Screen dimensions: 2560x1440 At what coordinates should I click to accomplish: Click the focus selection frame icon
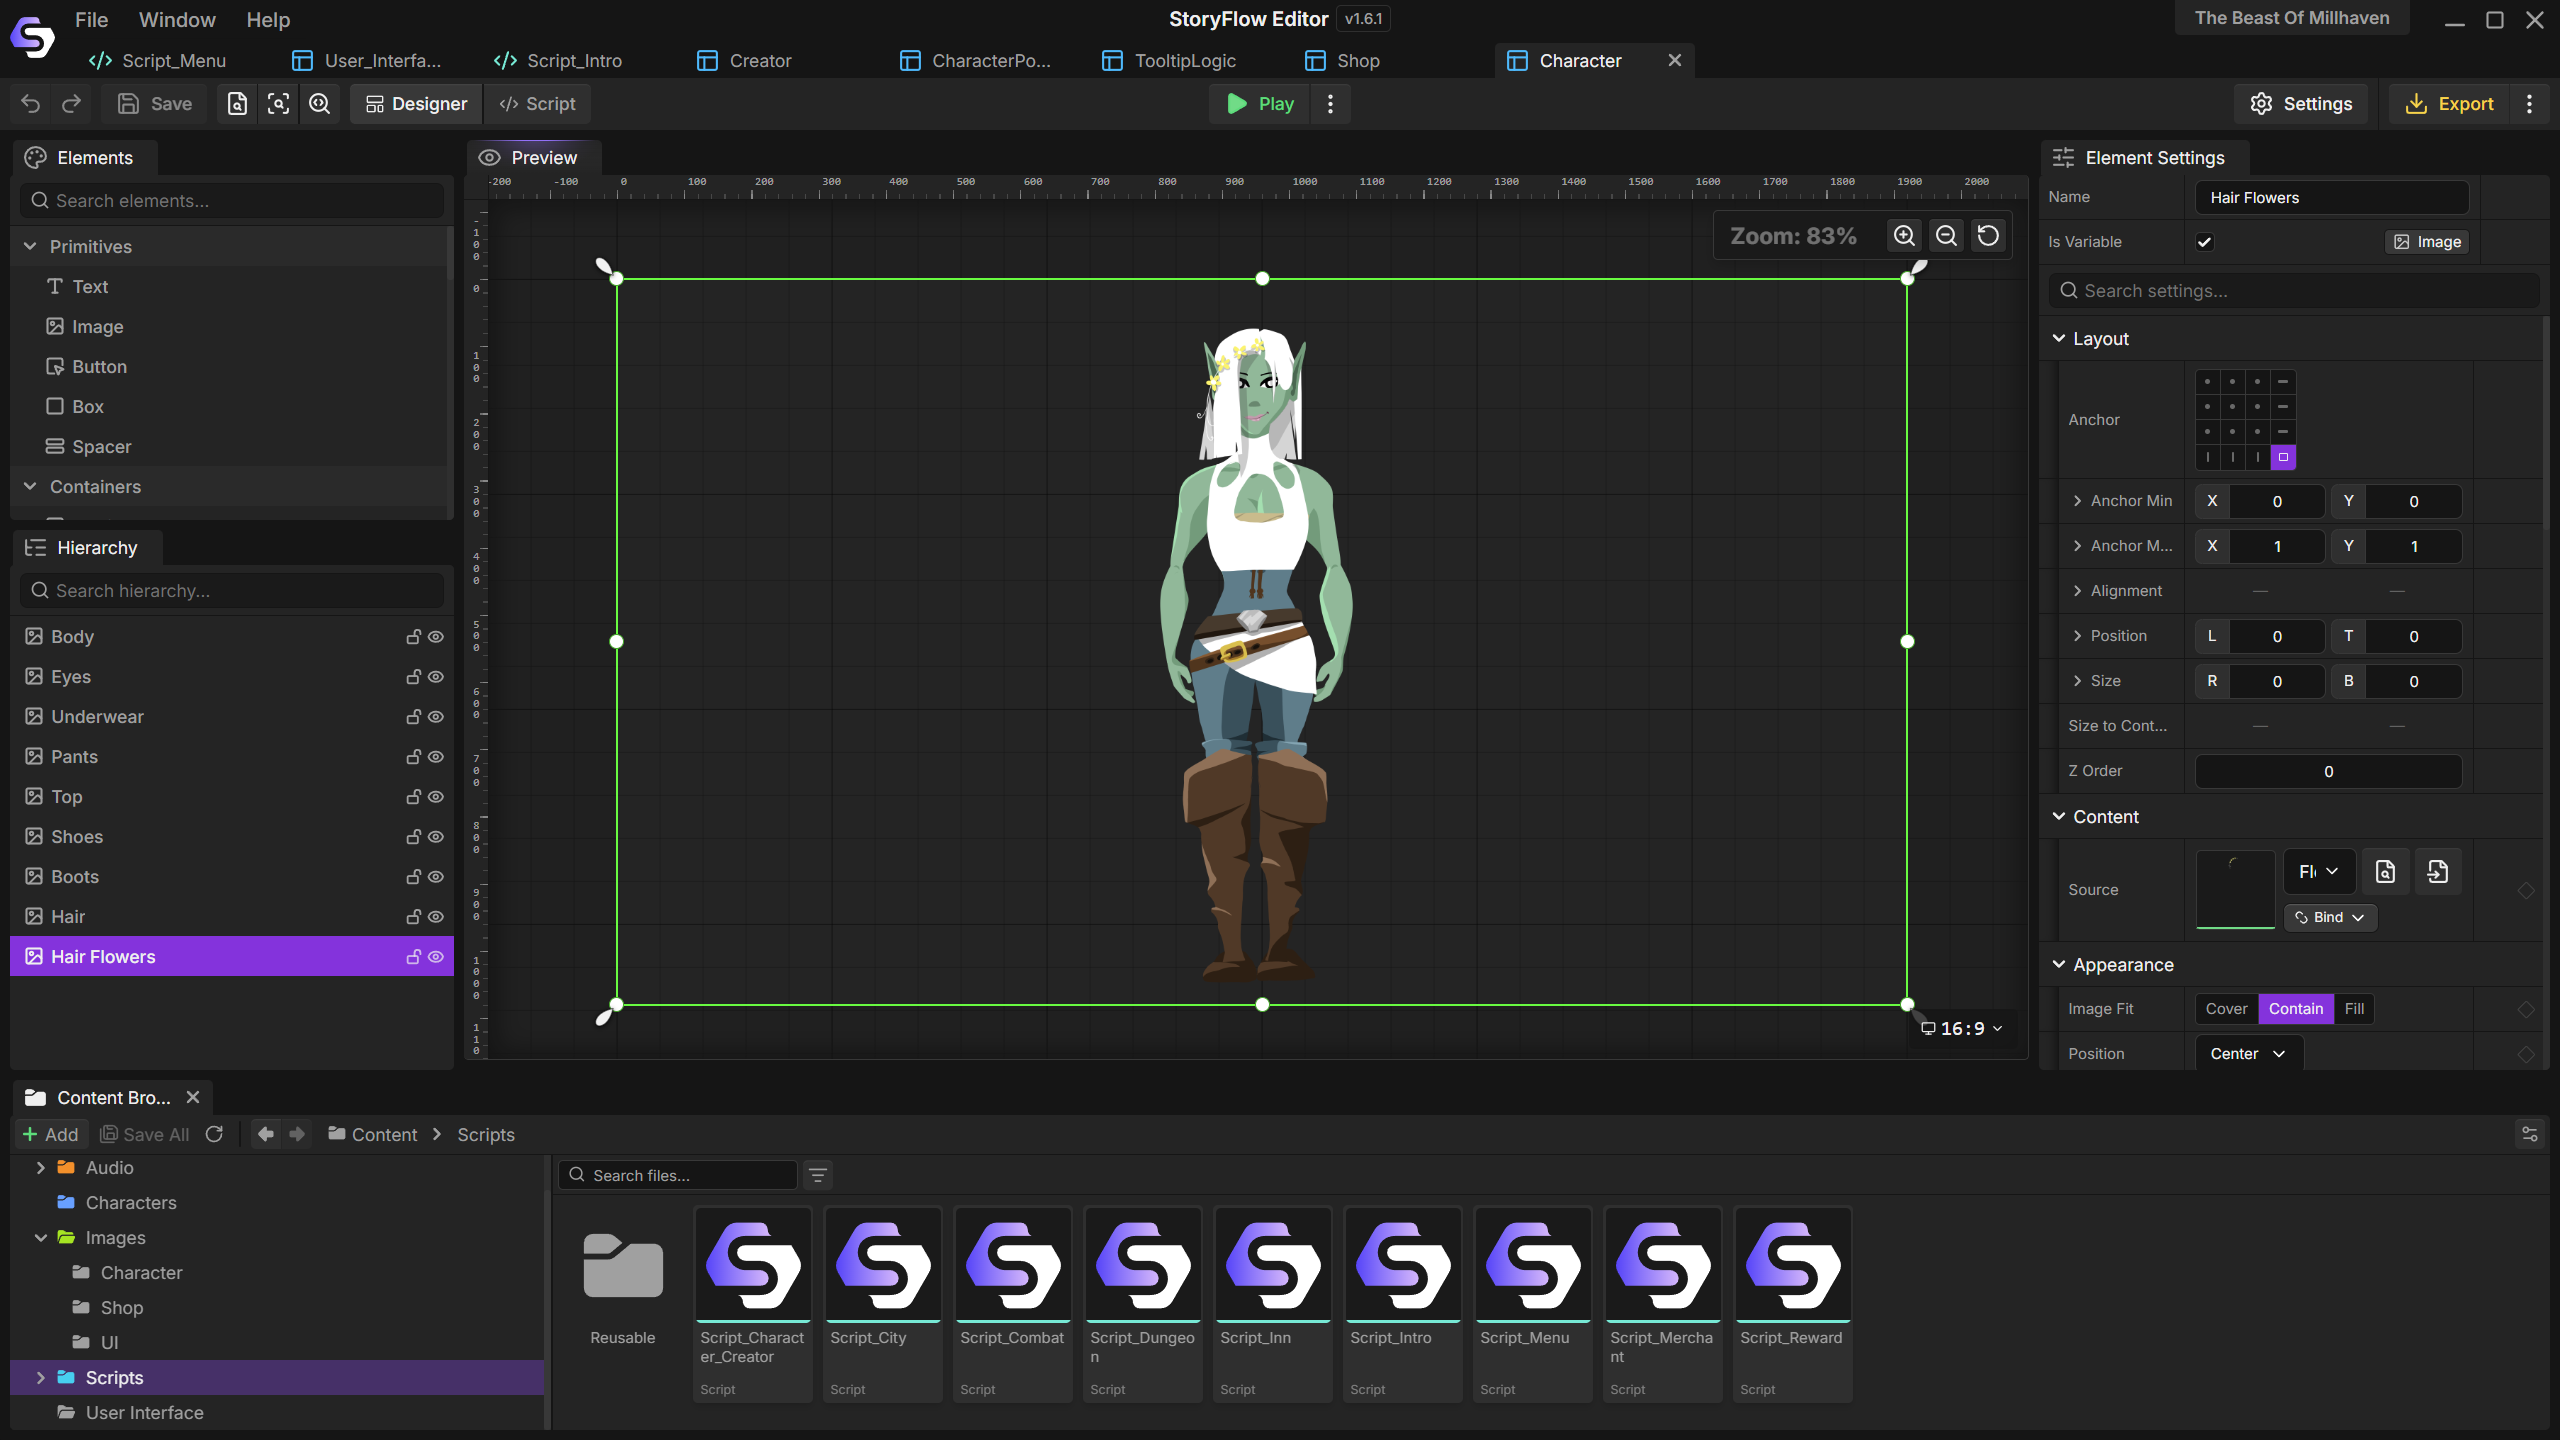coord(278,104)
